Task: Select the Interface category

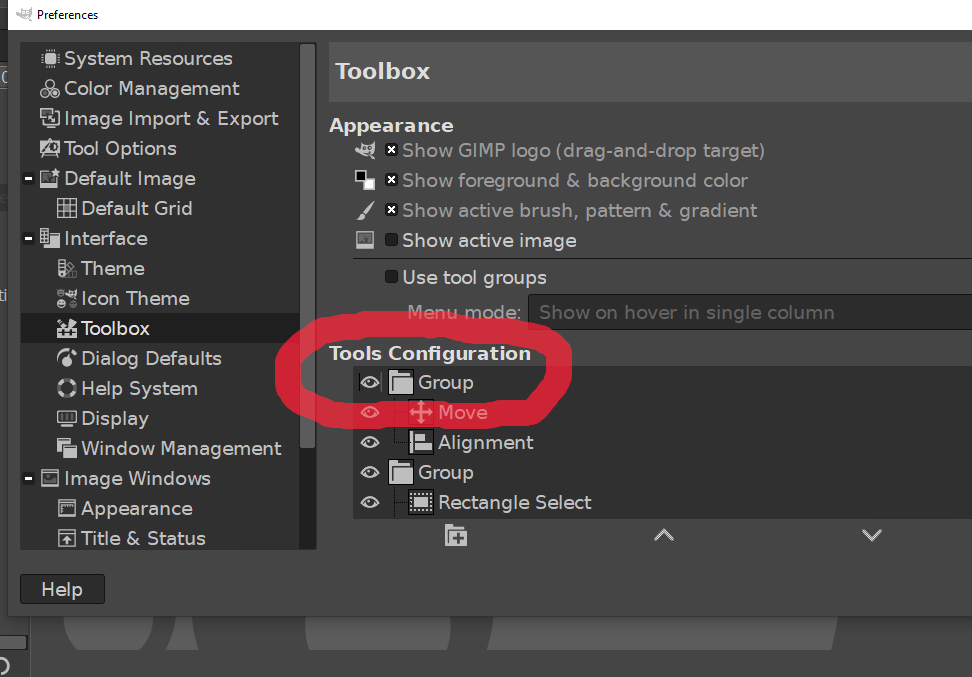Action: coord(94,239)
